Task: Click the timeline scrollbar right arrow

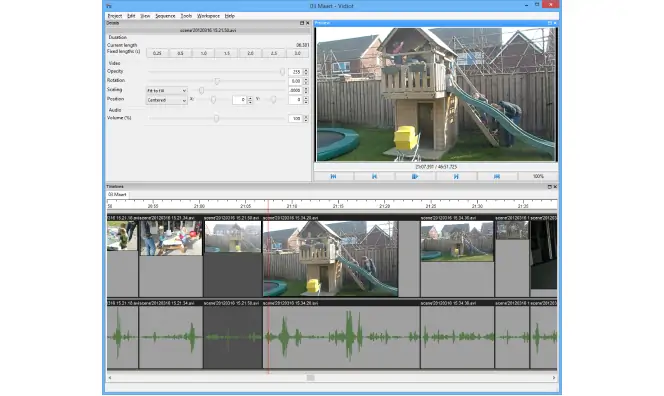Action: 554,377
